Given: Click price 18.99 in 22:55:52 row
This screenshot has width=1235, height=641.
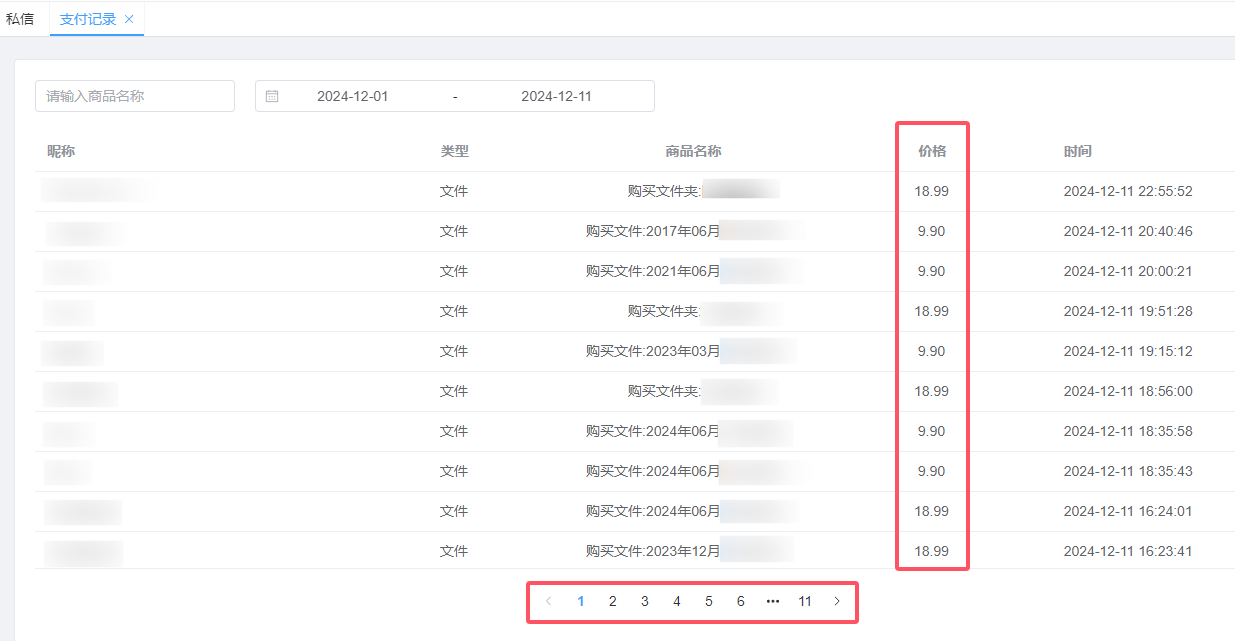Looking at the screenshot, I should click(x=932, y=191).
